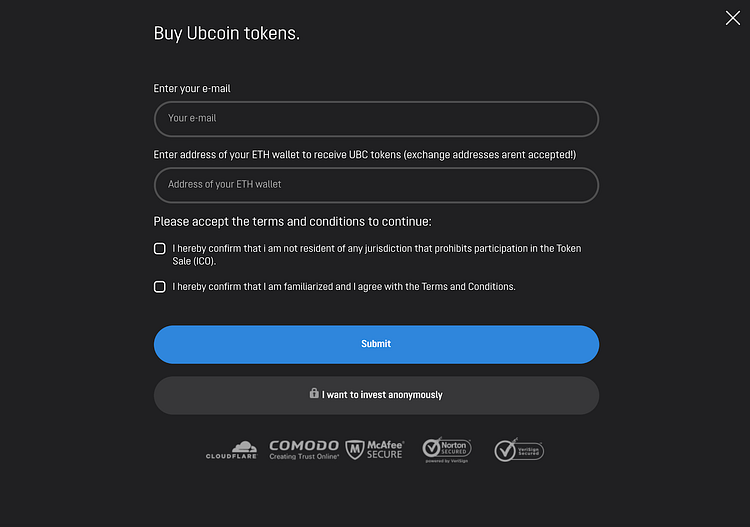Click the ETH wallet address field
This screenshot has width=750, height=527.
click(376, 184)
